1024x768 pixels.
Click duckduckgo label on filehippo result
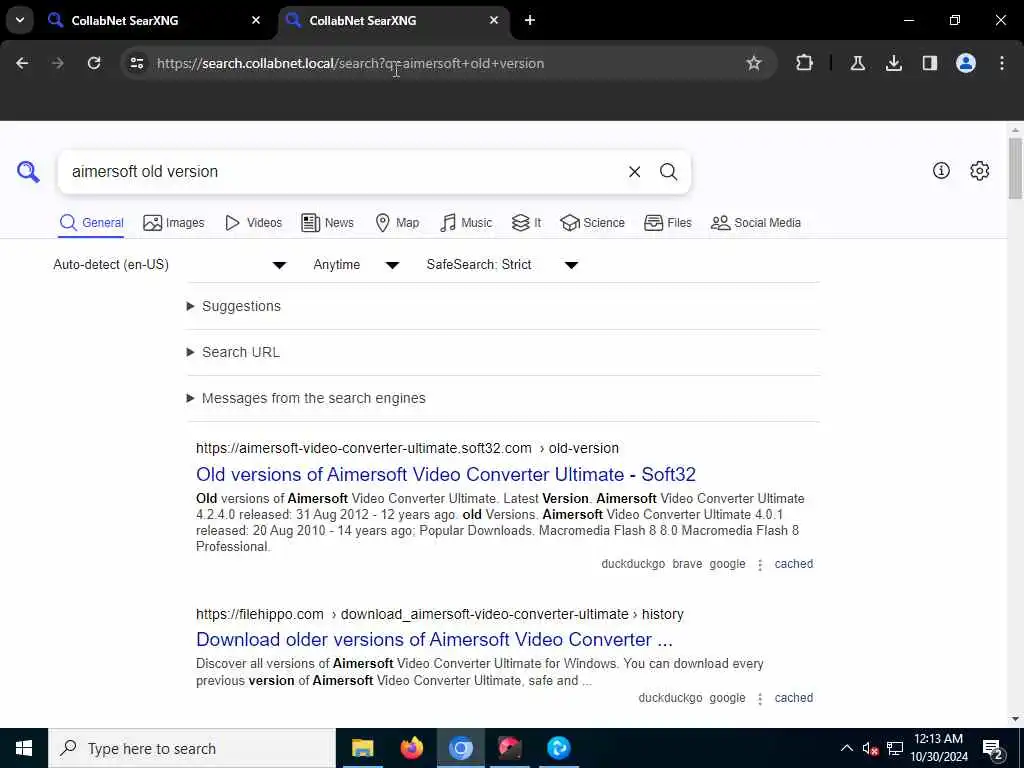click(x=670, y=697)
